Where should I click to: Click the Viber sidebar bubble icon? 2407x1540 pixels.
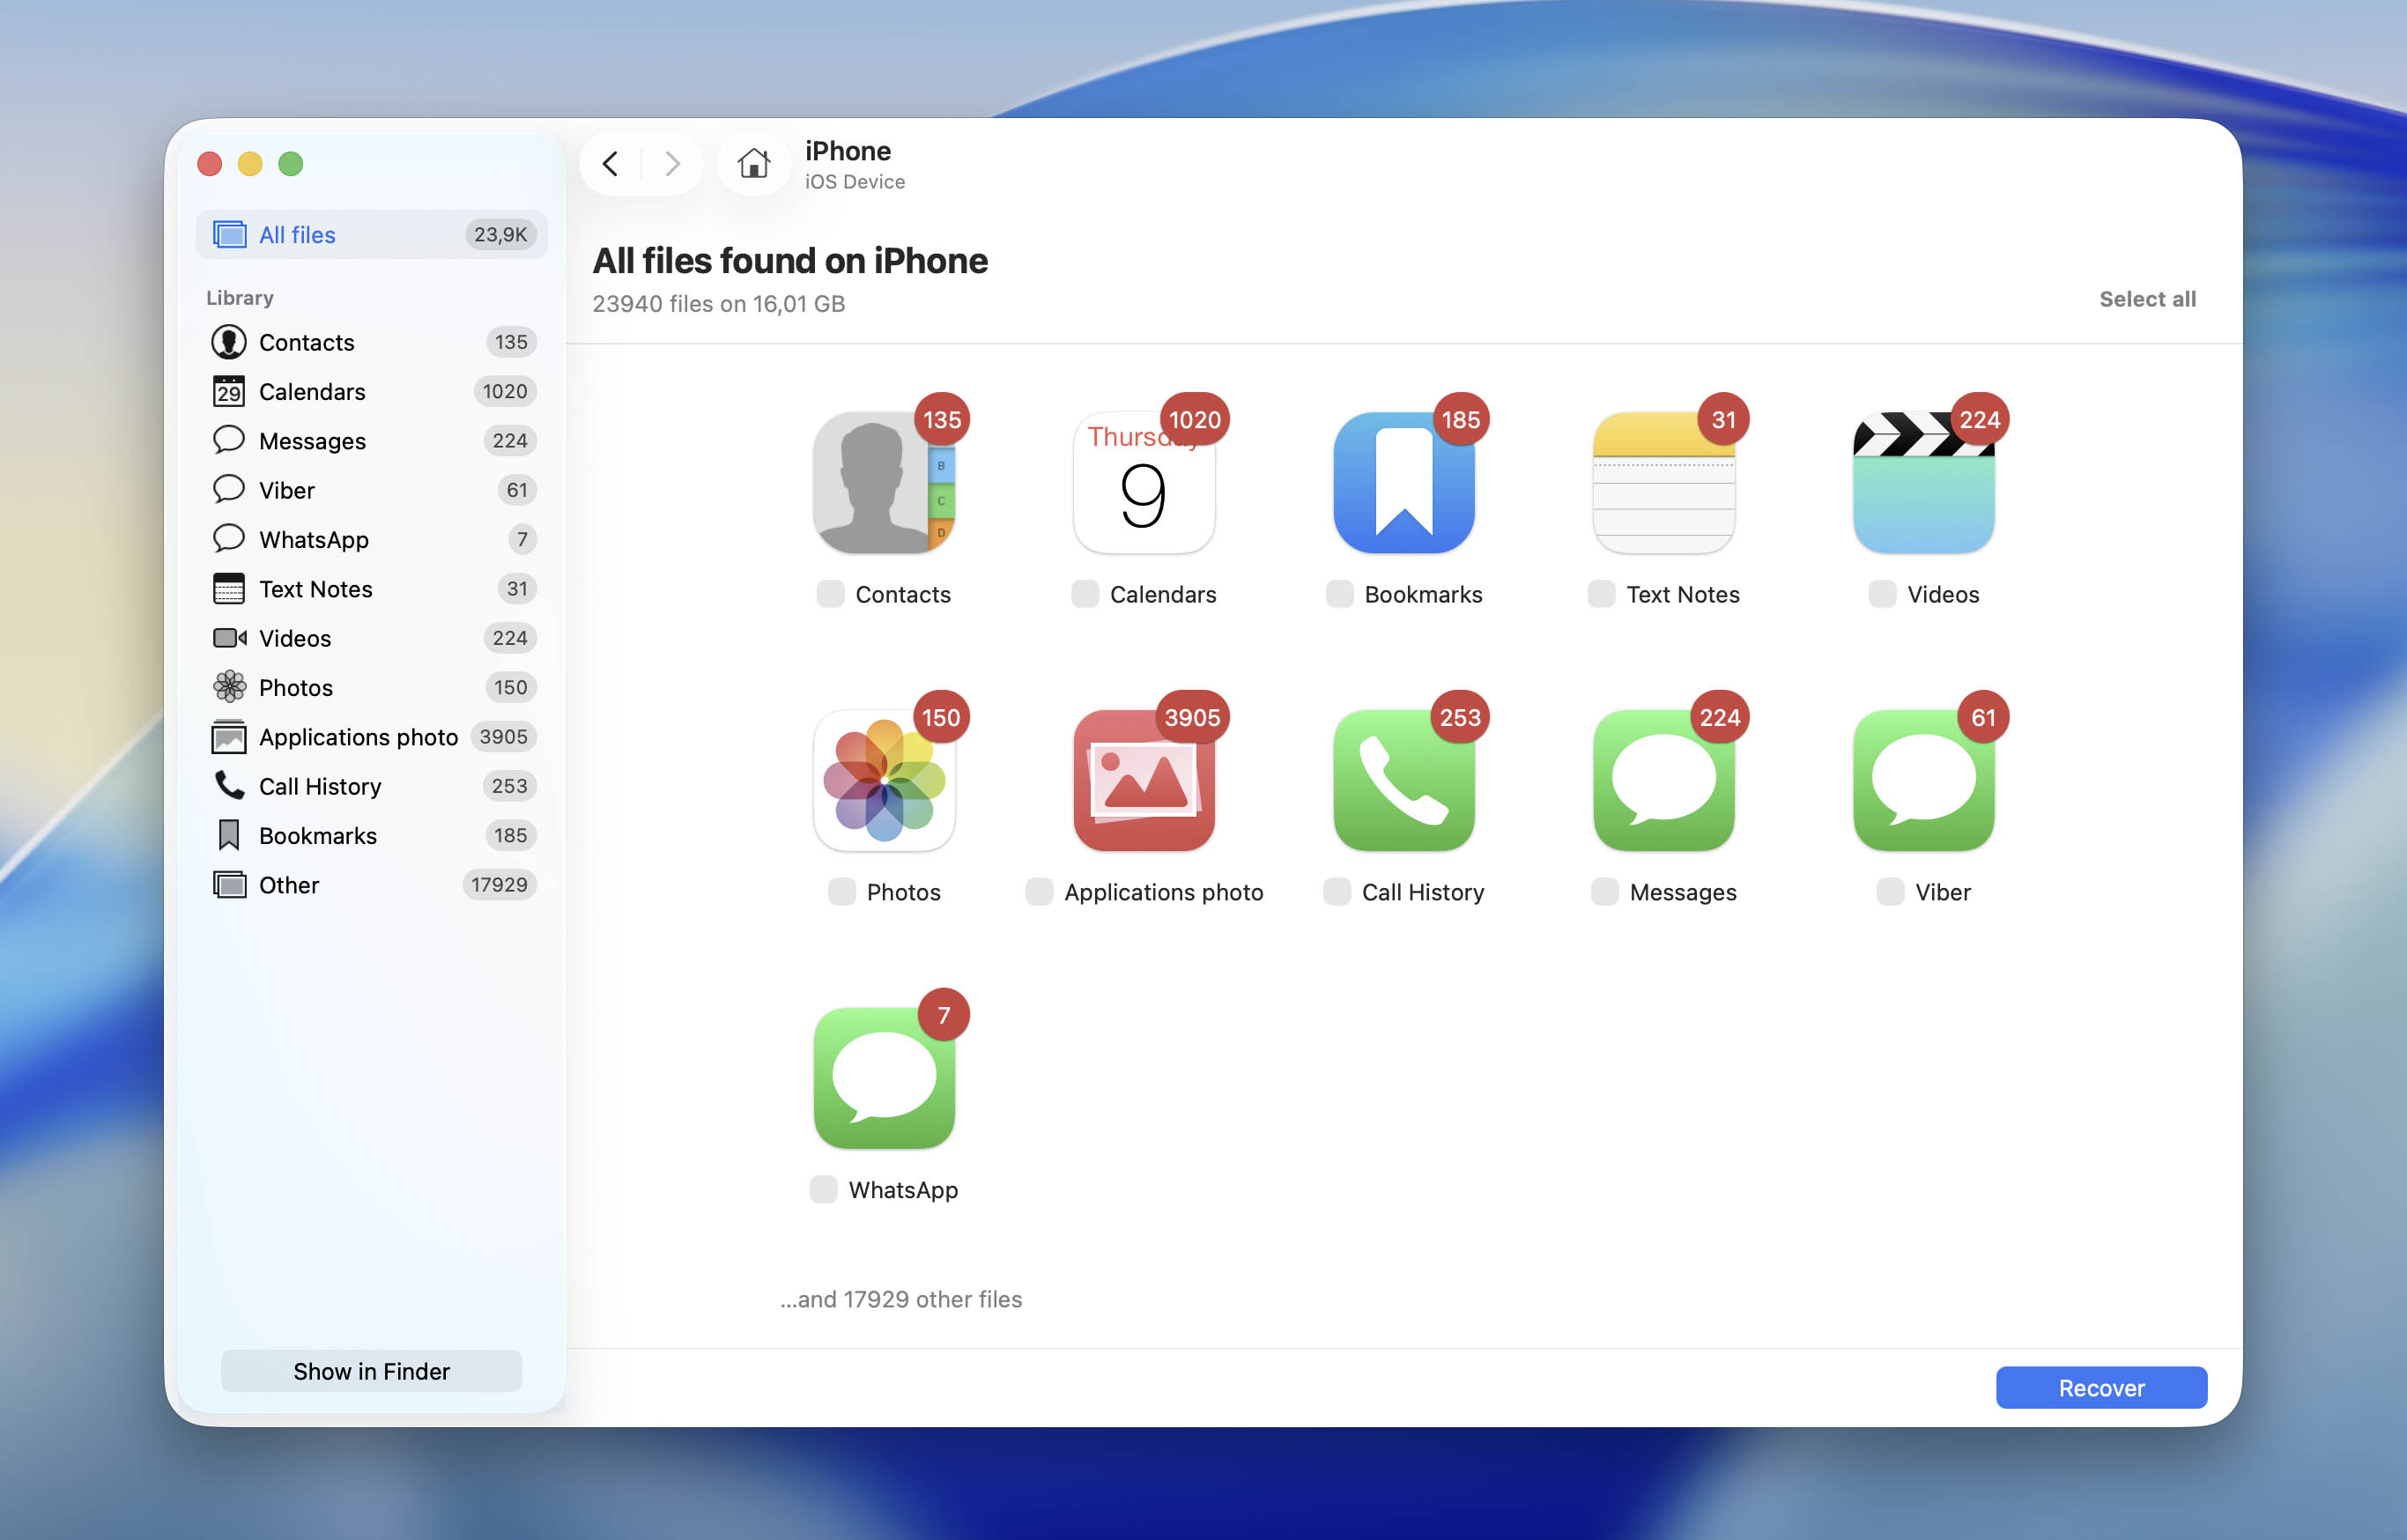click(x=229, y=490)
